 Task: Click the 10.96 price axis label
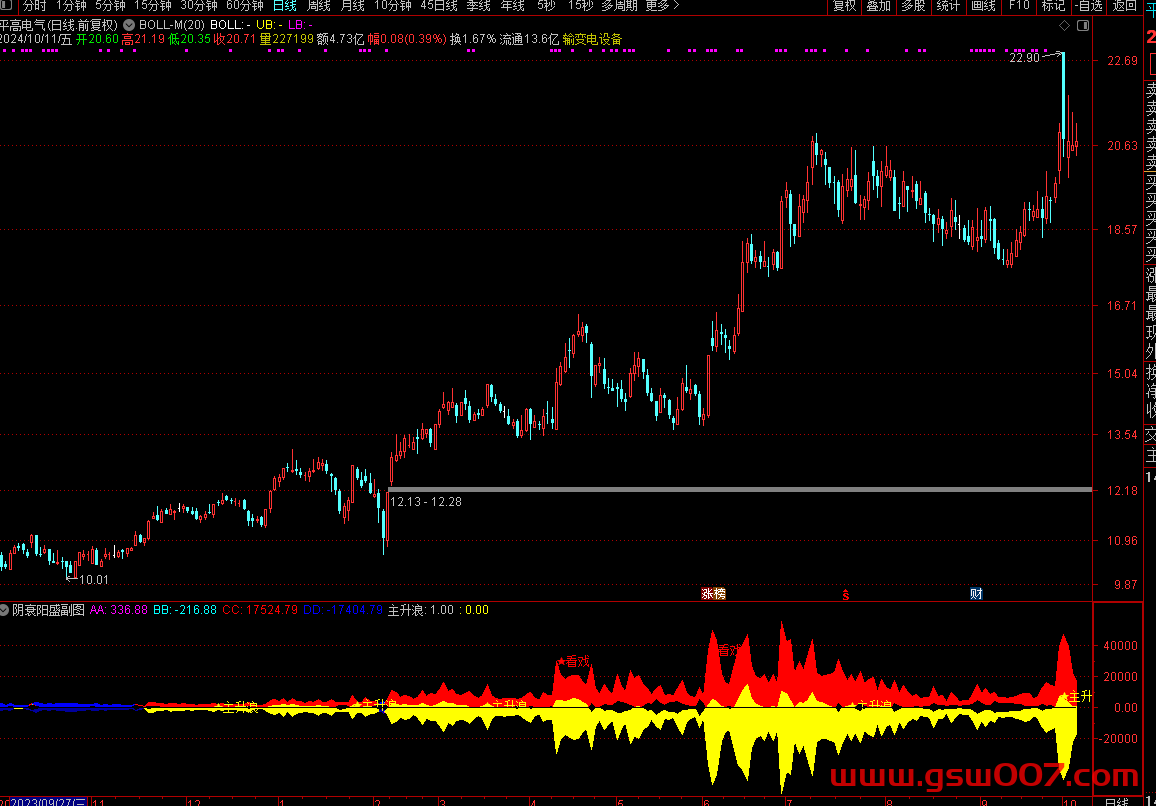click(x=1122, y=541)
